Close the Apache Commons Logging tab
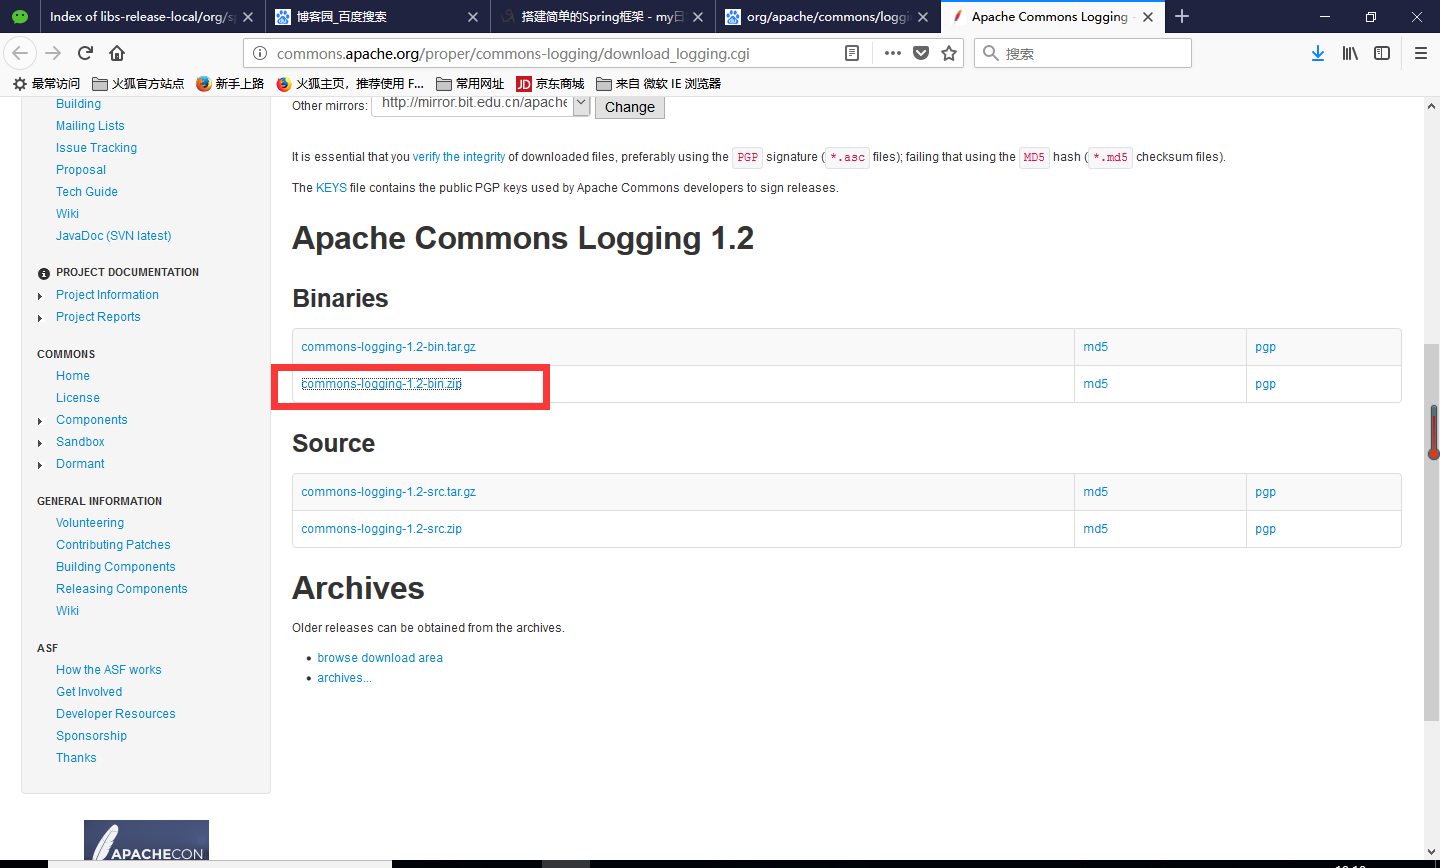The height and width of the screenshot is (868, 1440). 1148,17
